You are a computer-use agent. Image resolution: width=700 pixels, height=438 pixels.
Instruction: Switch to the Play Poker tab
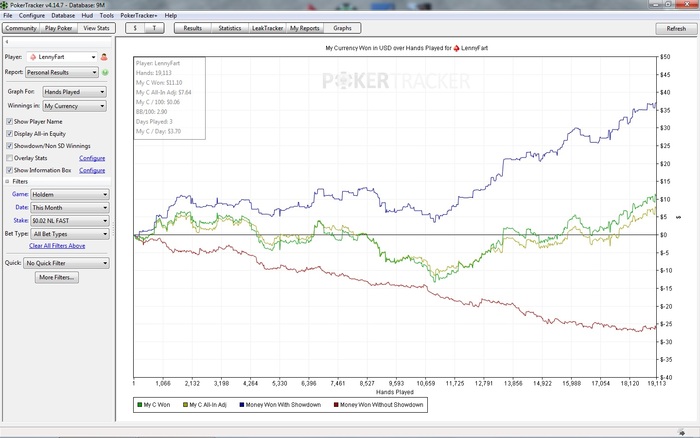point(58,28)
